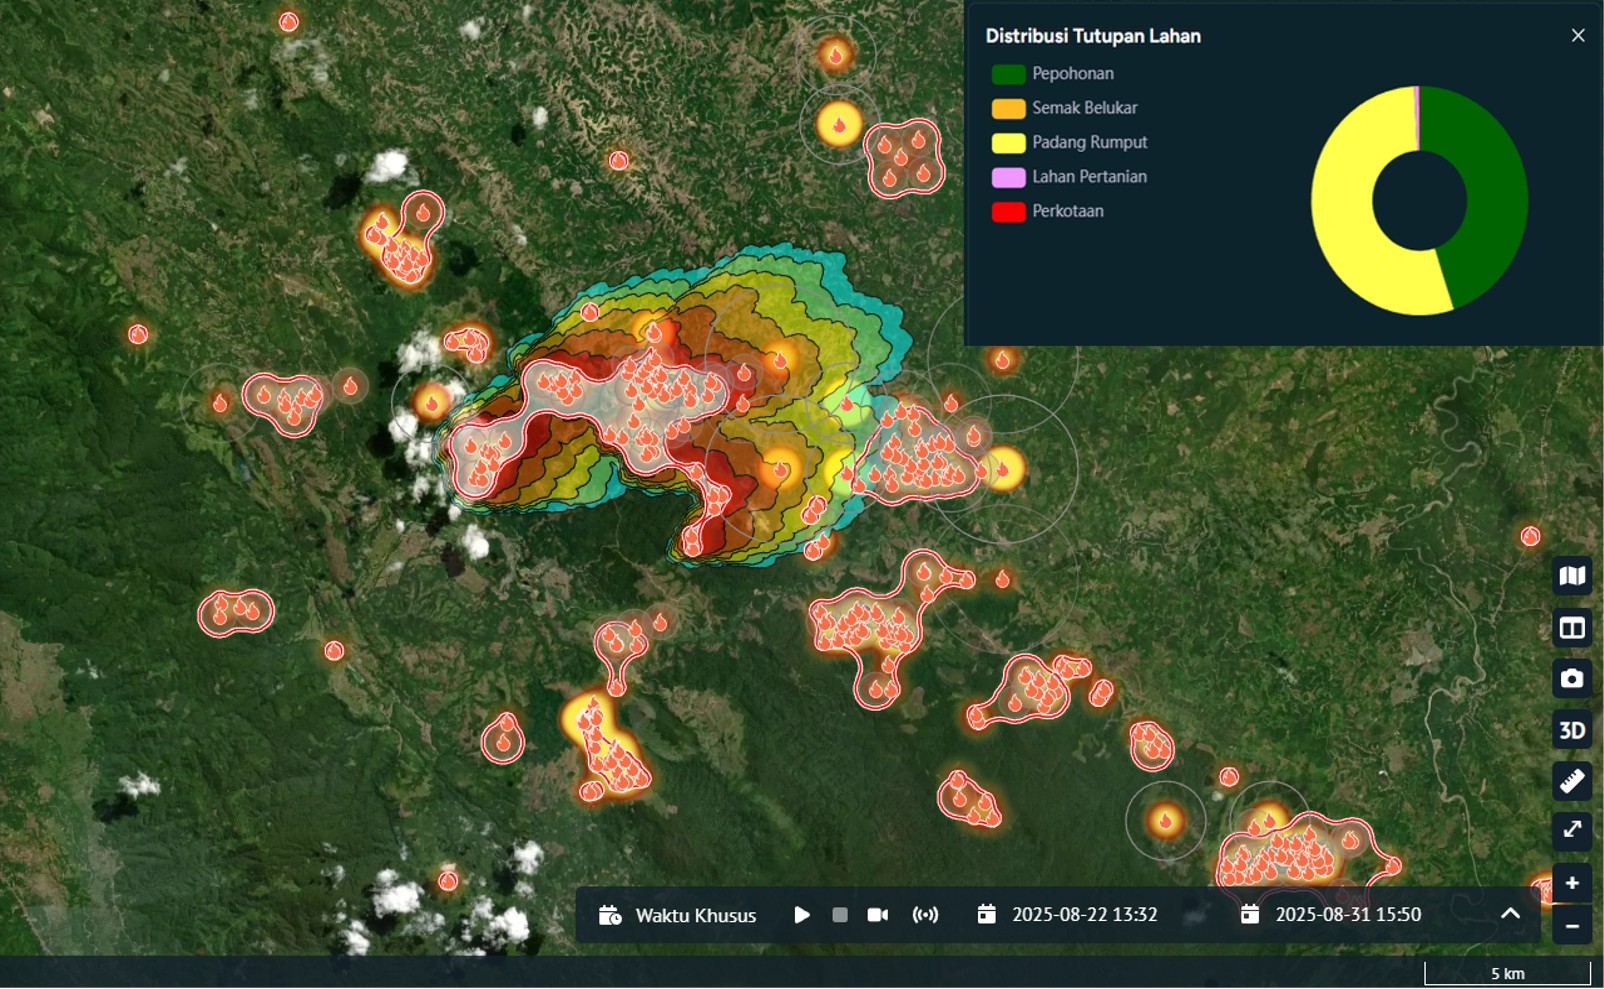The height and width of the screenshot is (989, 1604).
Task: Toggle Pepohonan legend color swatch
Action: 1008,74
